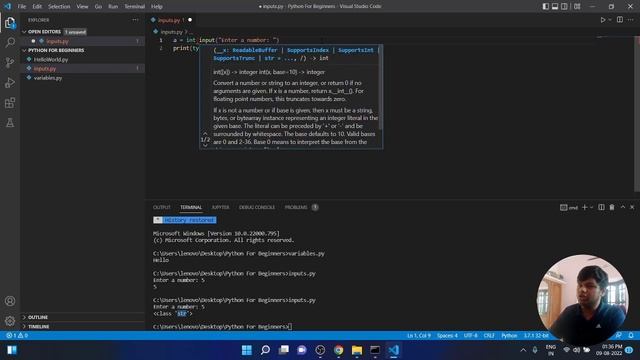Close the terminal panel
The image size is (640, 360).
(632, 207)
